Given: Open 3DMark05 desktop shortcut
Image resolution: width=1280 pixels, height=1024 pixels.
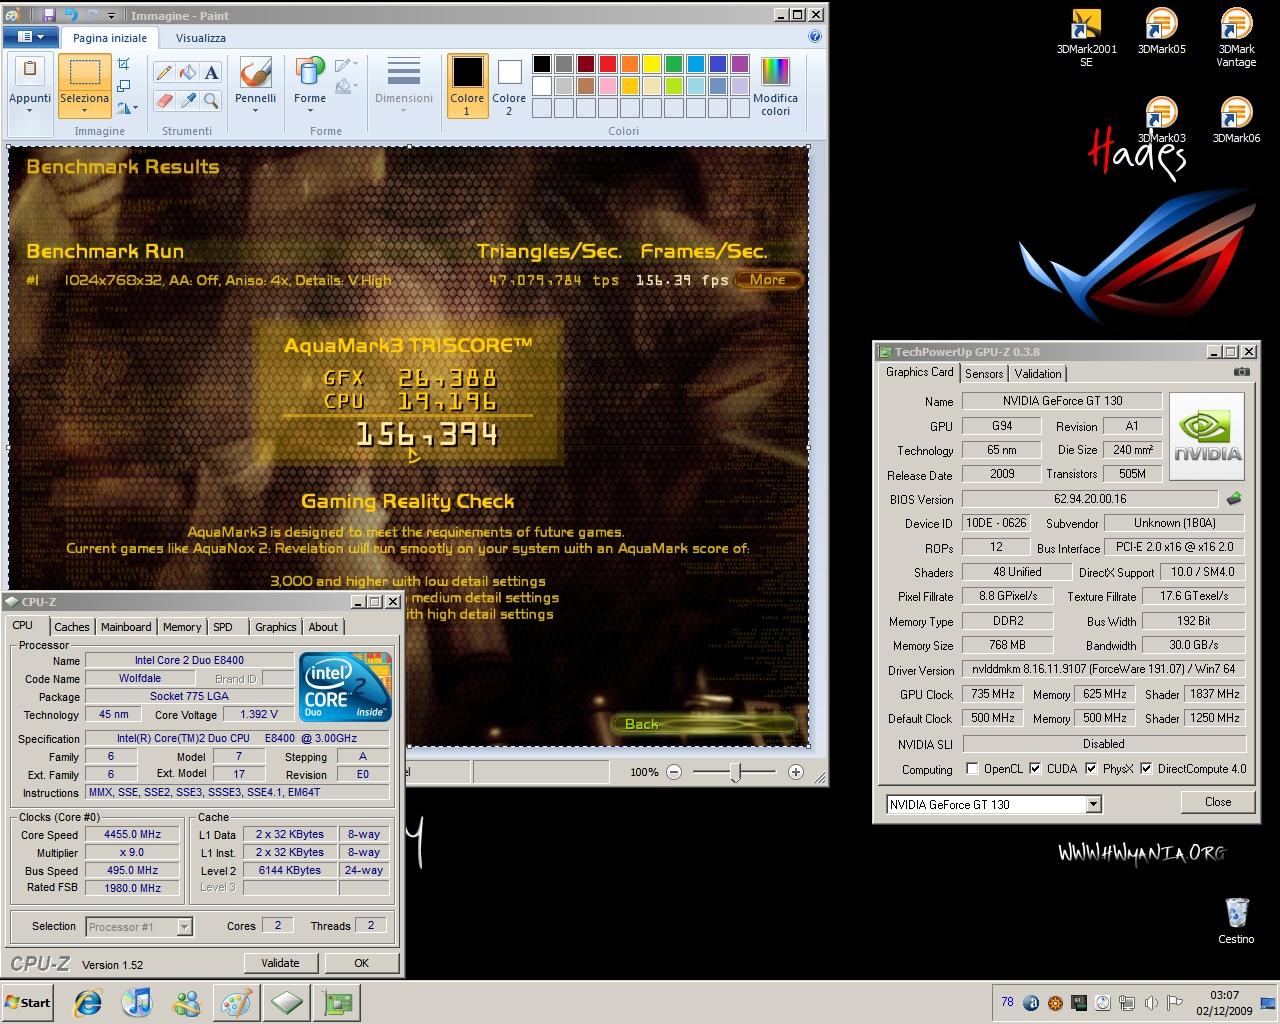Looking at the screenshot, I should point(1161,32).
